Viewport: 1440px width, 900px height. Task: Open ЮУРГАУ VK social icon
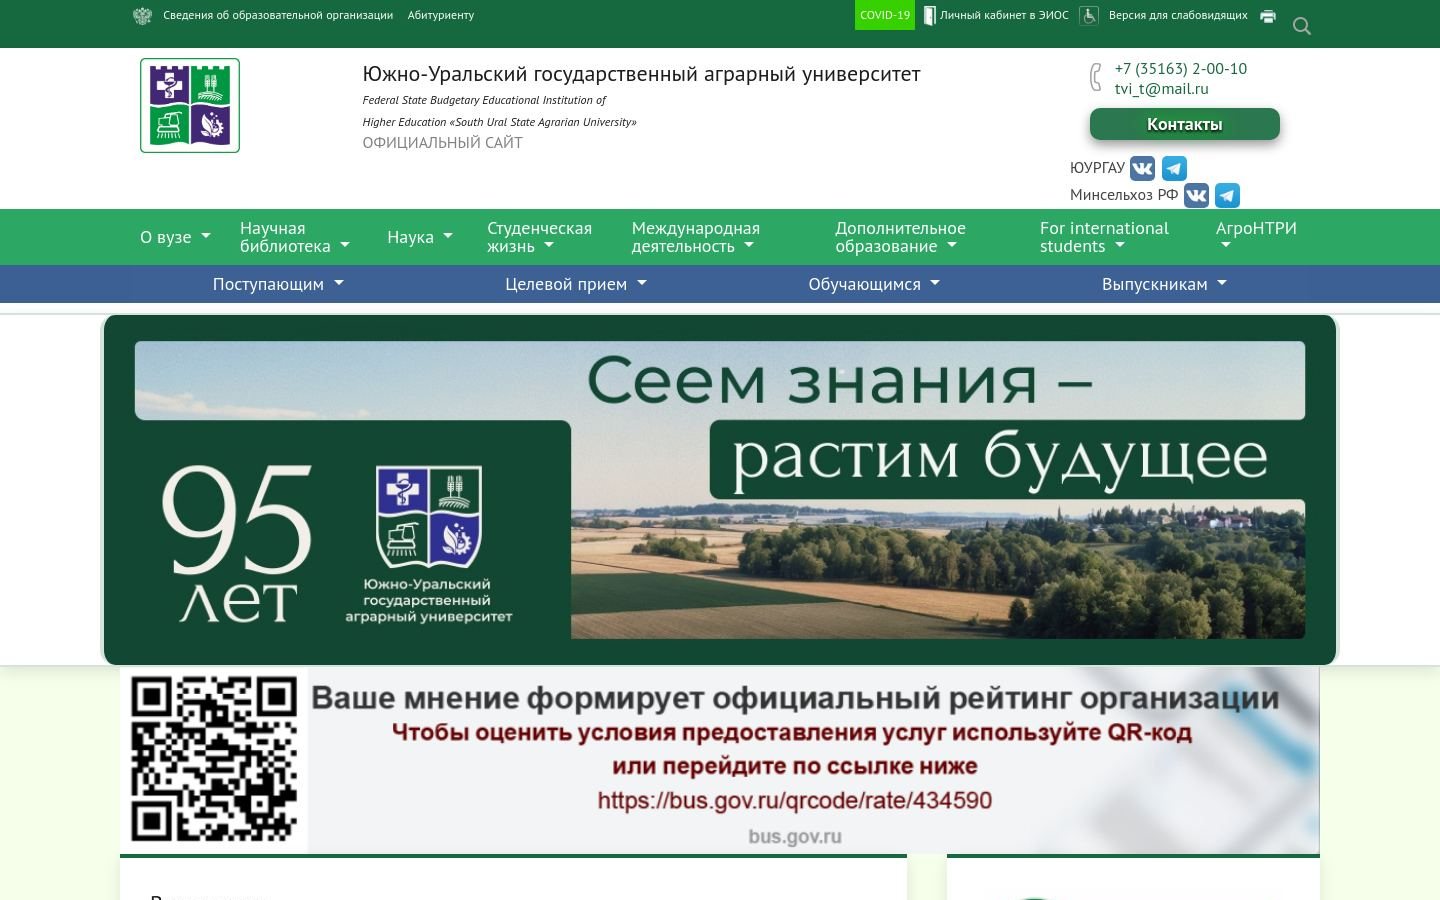click(1142, 168)
